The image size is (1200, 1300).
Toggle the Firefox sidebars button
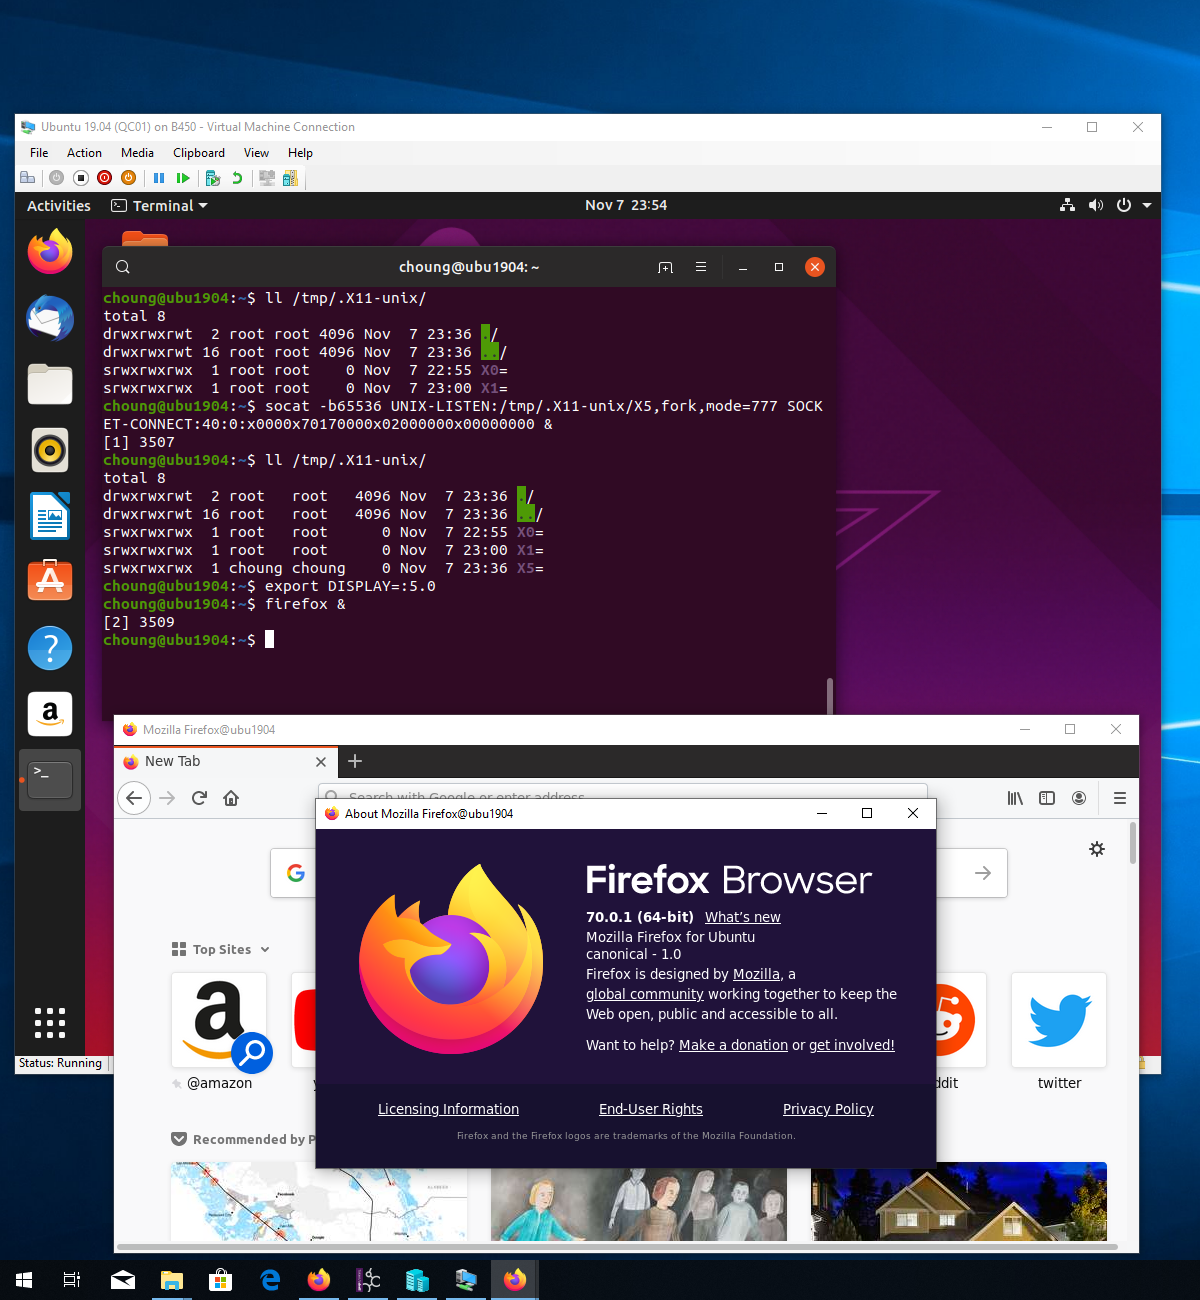[x=1047, y=798]
